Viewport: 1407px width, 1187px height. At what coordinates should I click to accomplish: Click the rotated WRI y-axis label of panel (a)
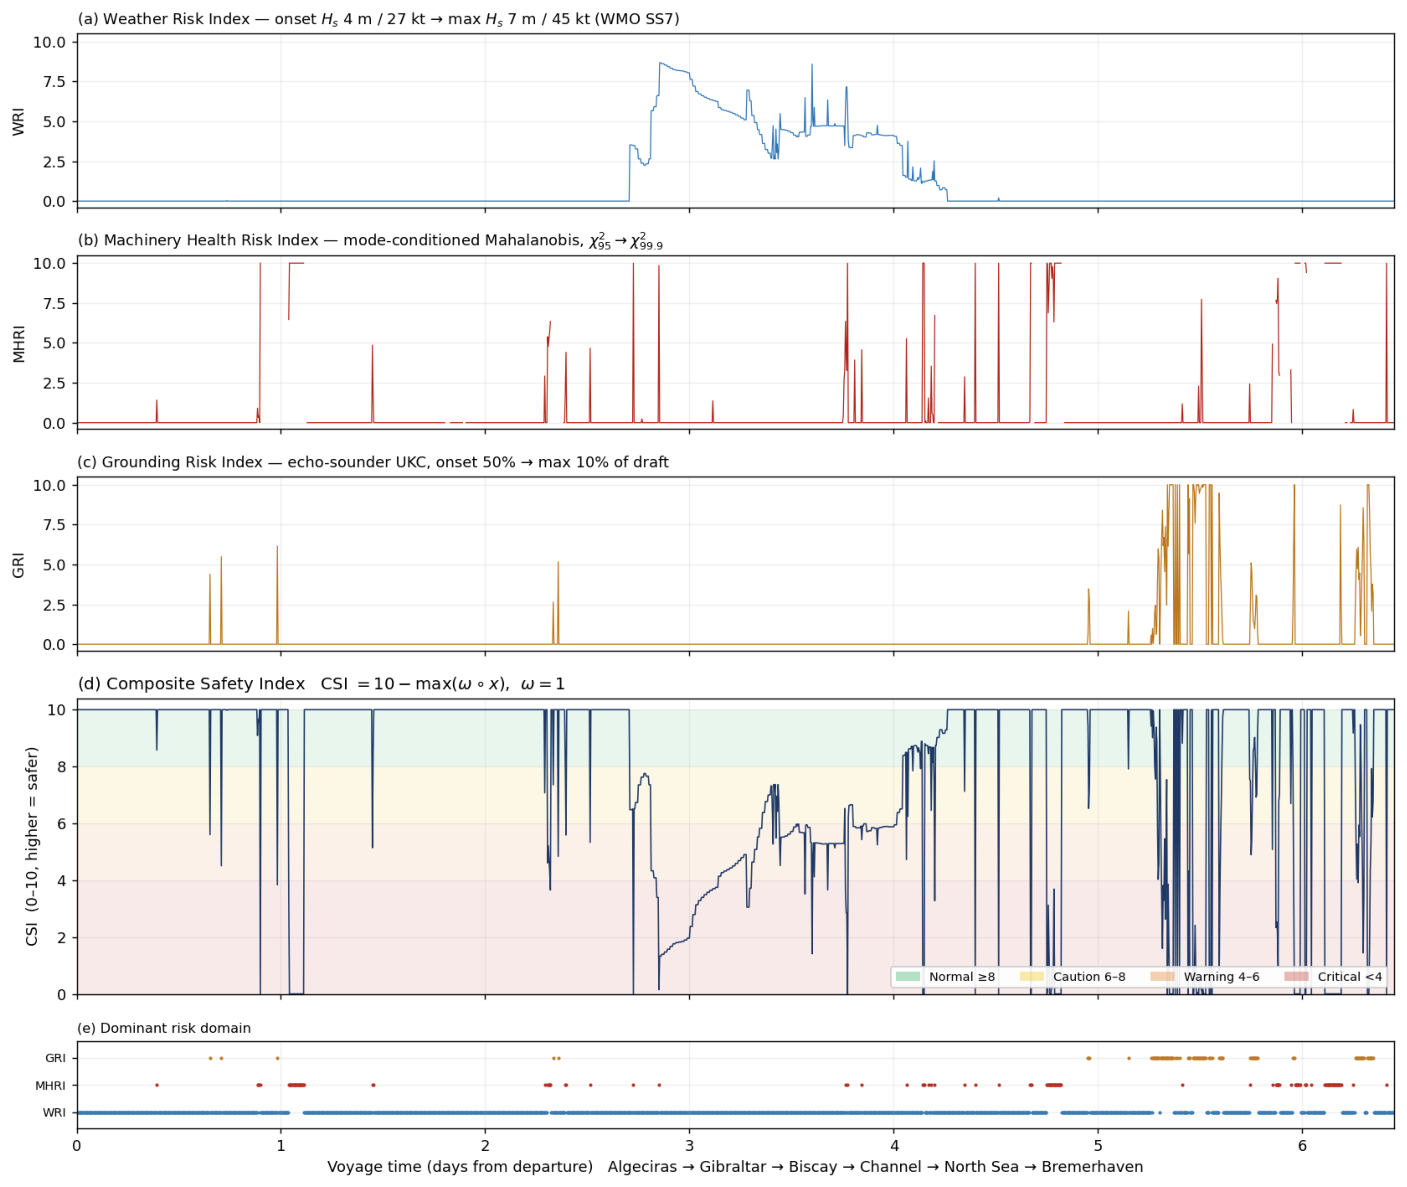(x=18, y=122)
